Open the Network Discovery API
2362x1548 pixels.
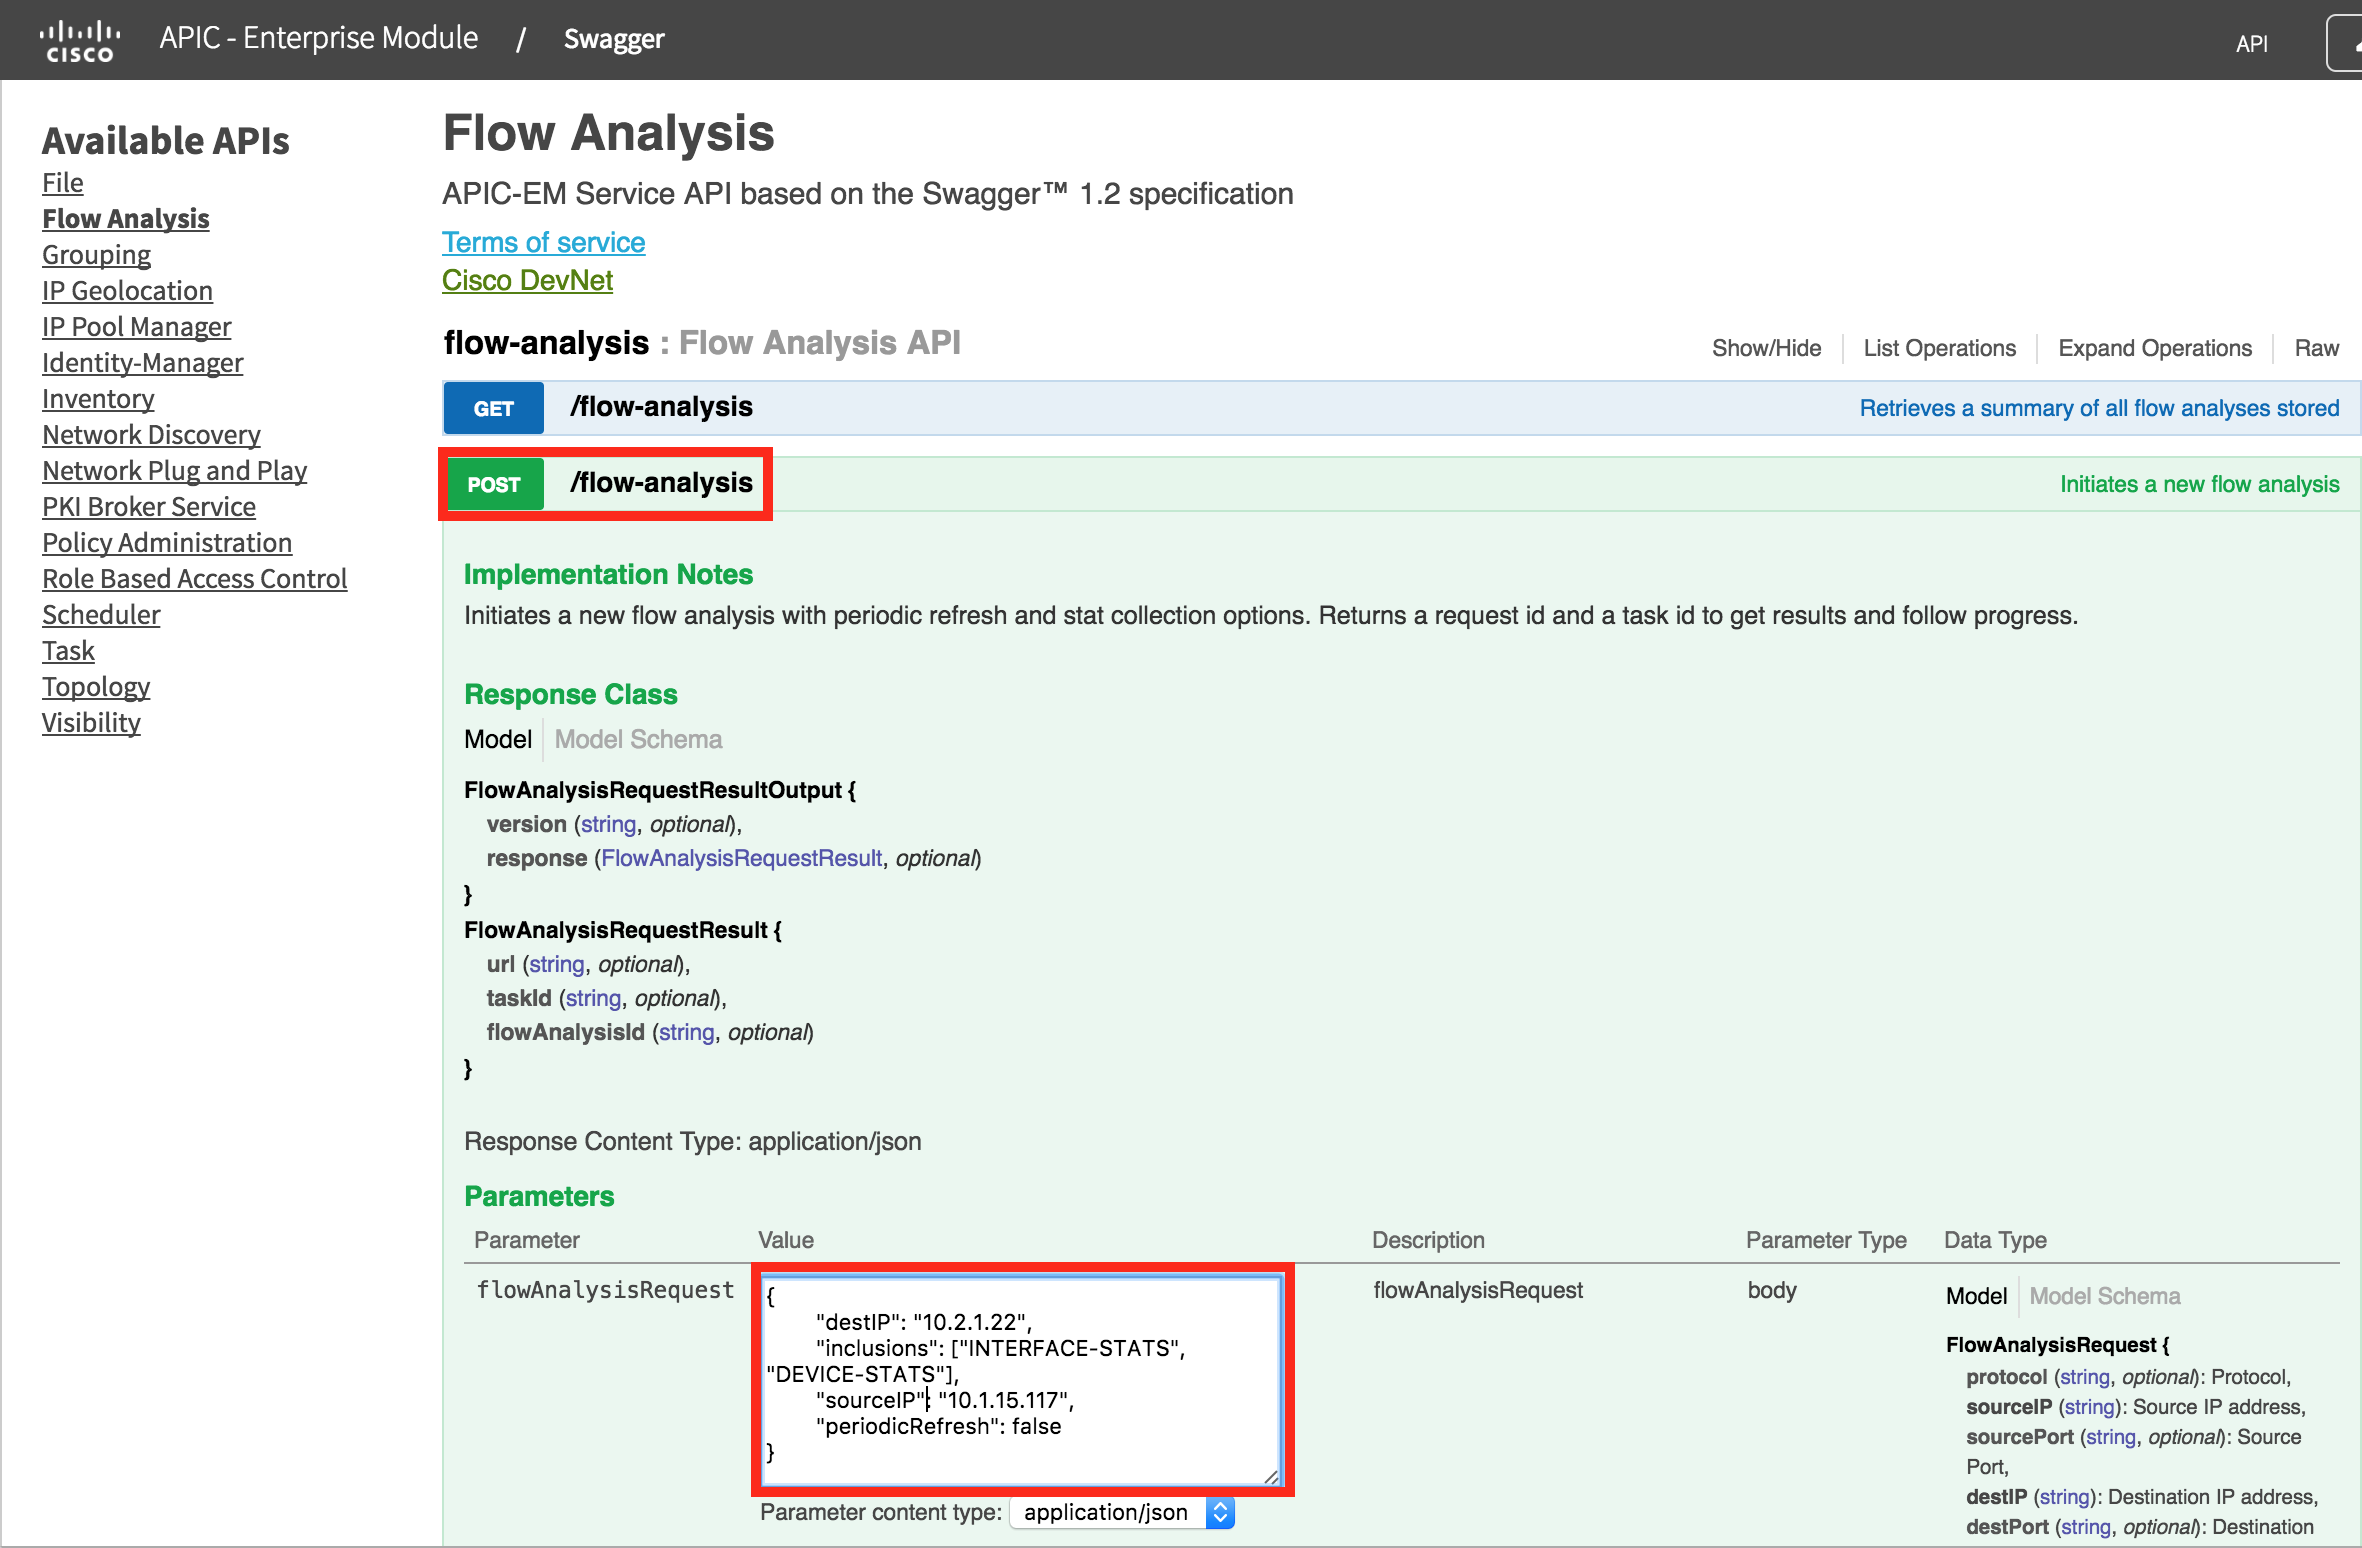[151, 435]
